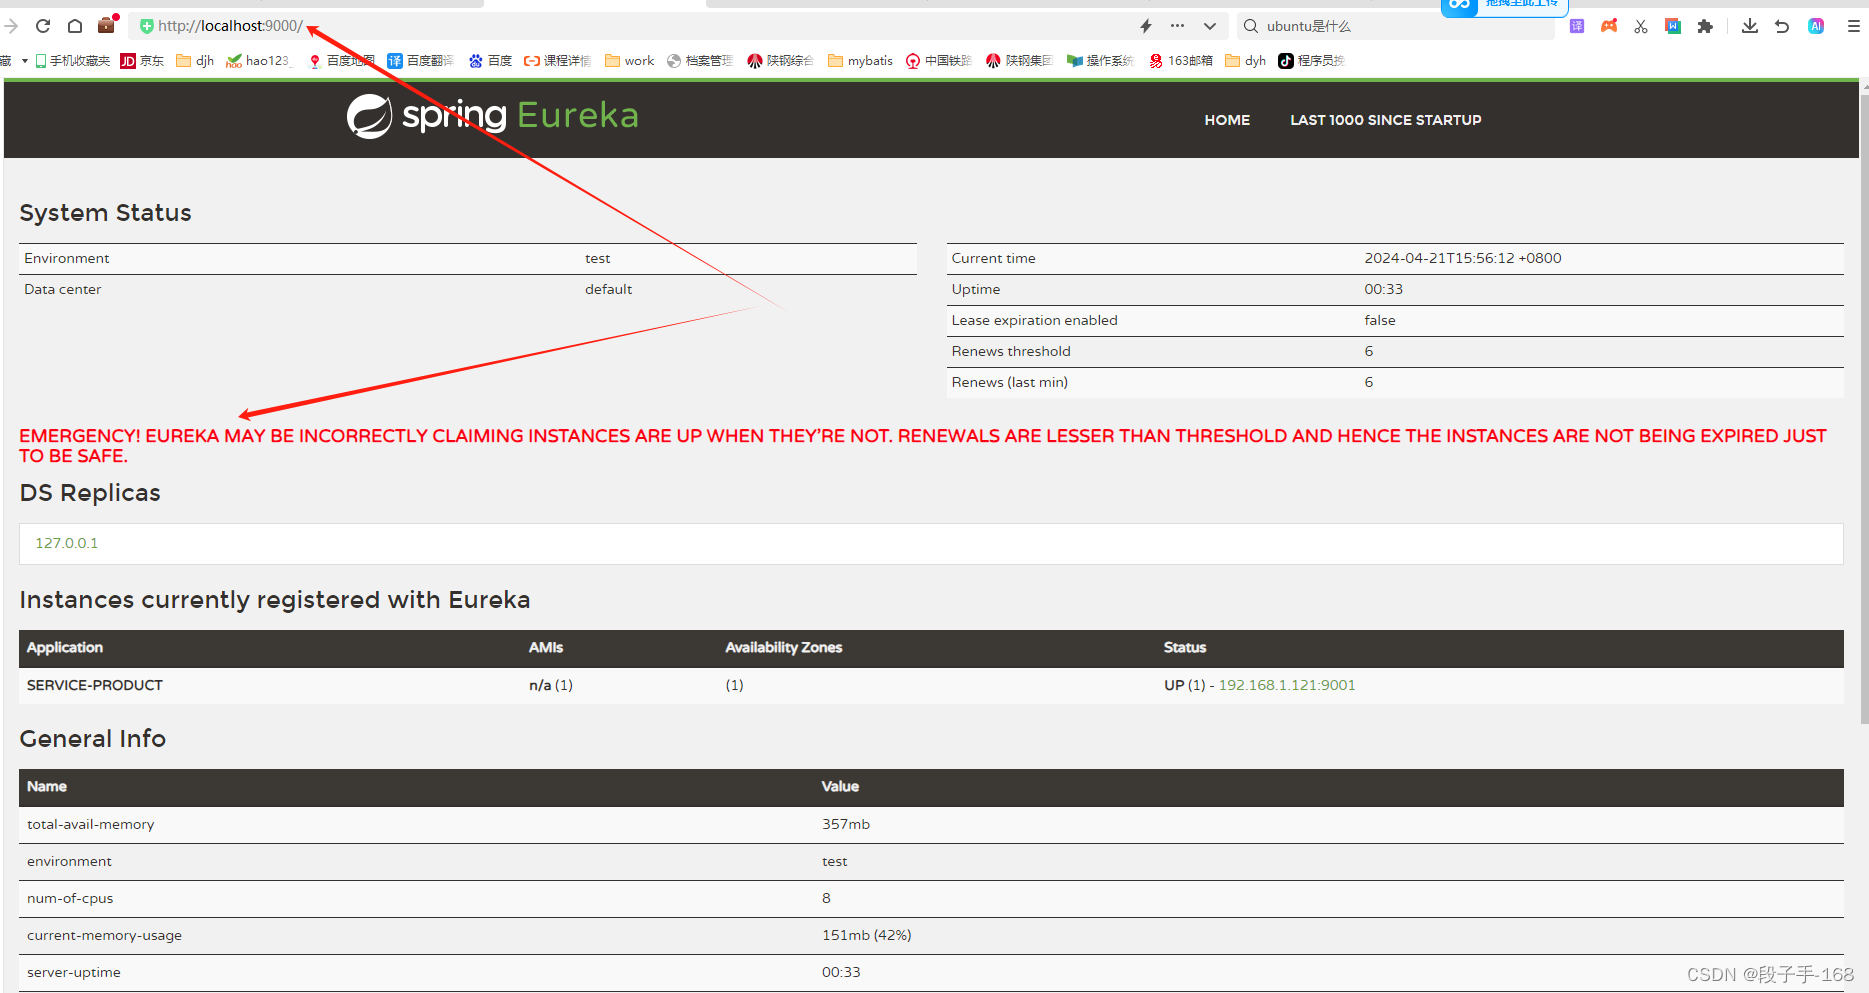
Task: Open the 百度翻译 bookmark
Action: tap(420, 61)
